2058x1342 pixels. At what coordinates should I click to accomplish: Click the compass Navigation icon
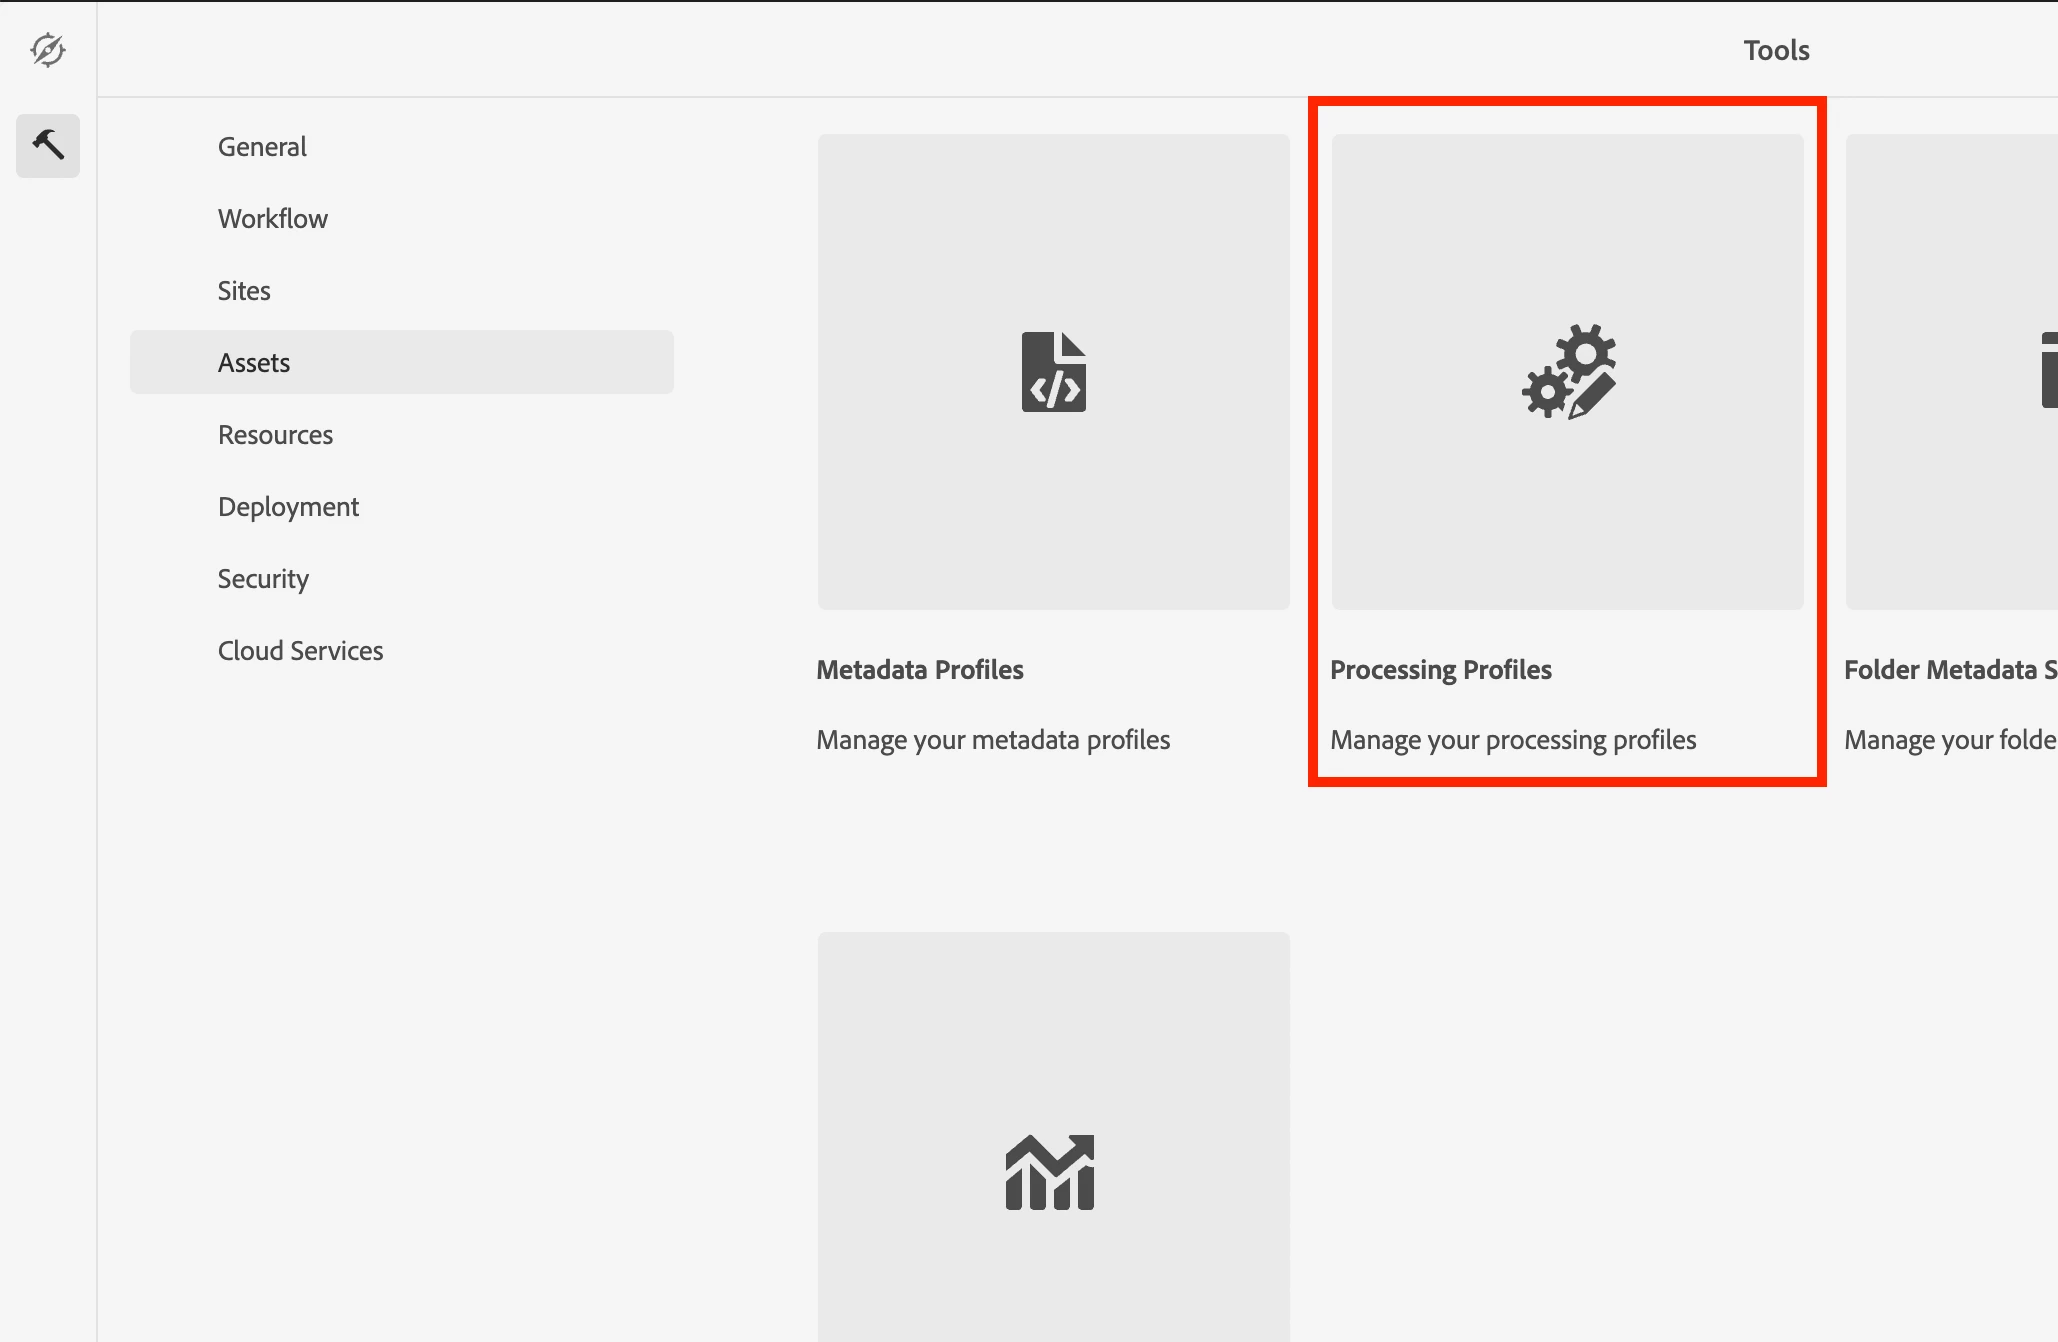(47, 49)
